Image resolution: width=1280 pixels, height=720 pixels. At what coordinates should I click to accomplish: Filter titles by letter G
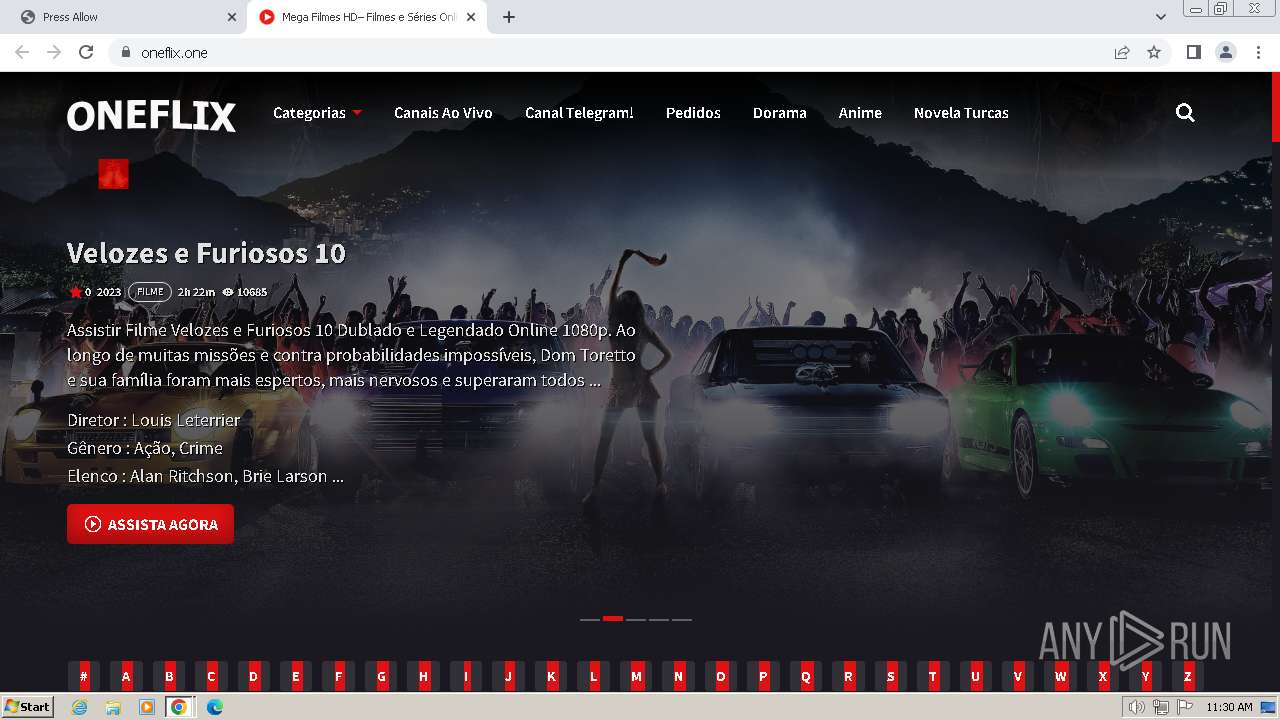(x=381, y=676)
